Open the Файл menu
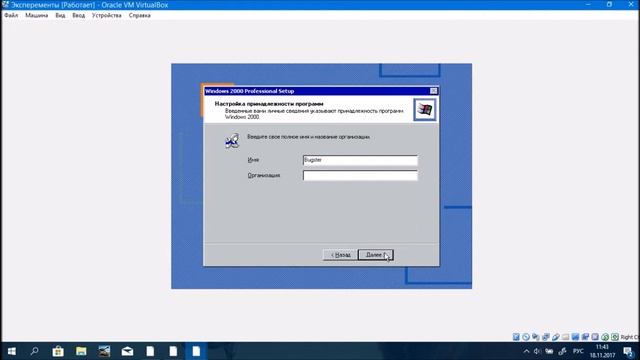Image resolution: width=640 pixels, height=360 pixels. (11, 15)
